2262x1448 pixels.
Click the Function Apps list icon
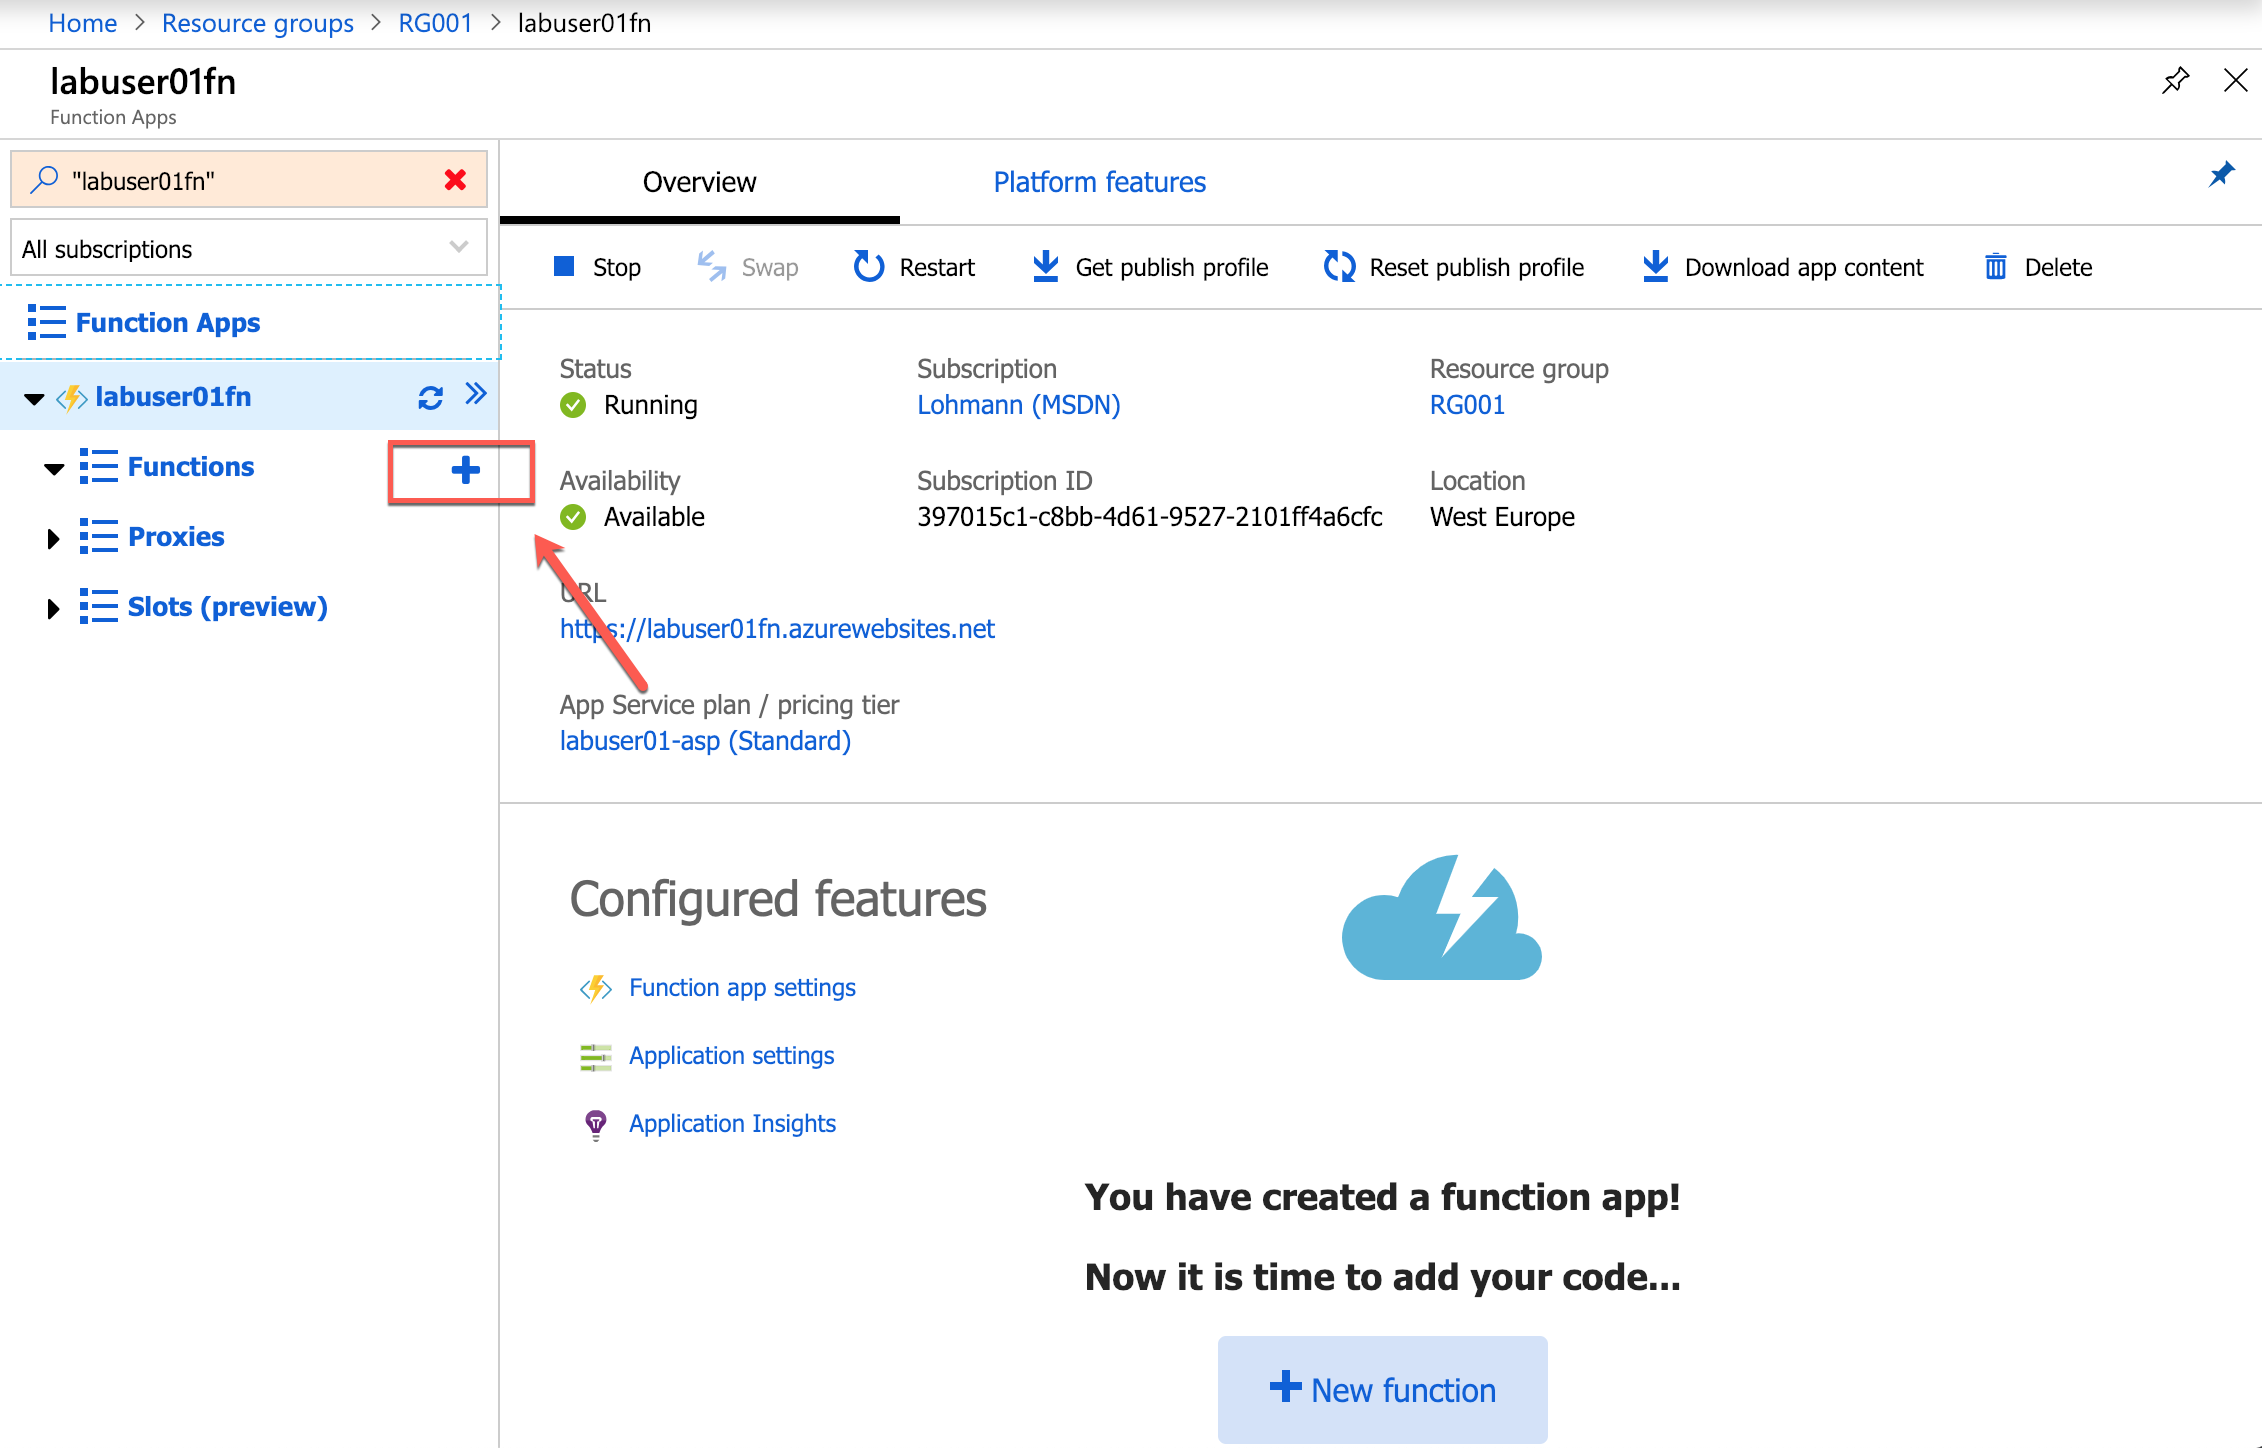click(46, 322)
